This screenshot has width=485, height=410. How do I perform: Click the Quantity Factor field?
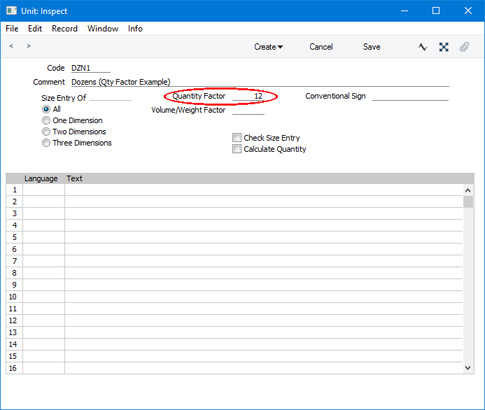click(248, 96)
